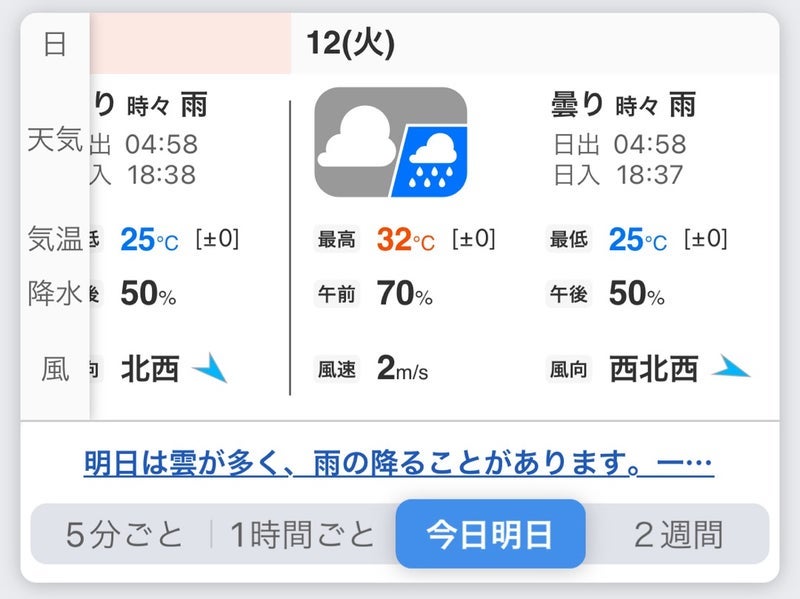Viewport: 800px width, 599px height.
Task: Click the 最低 temperature badge beside 西北西 column
Action: (570, 240)
